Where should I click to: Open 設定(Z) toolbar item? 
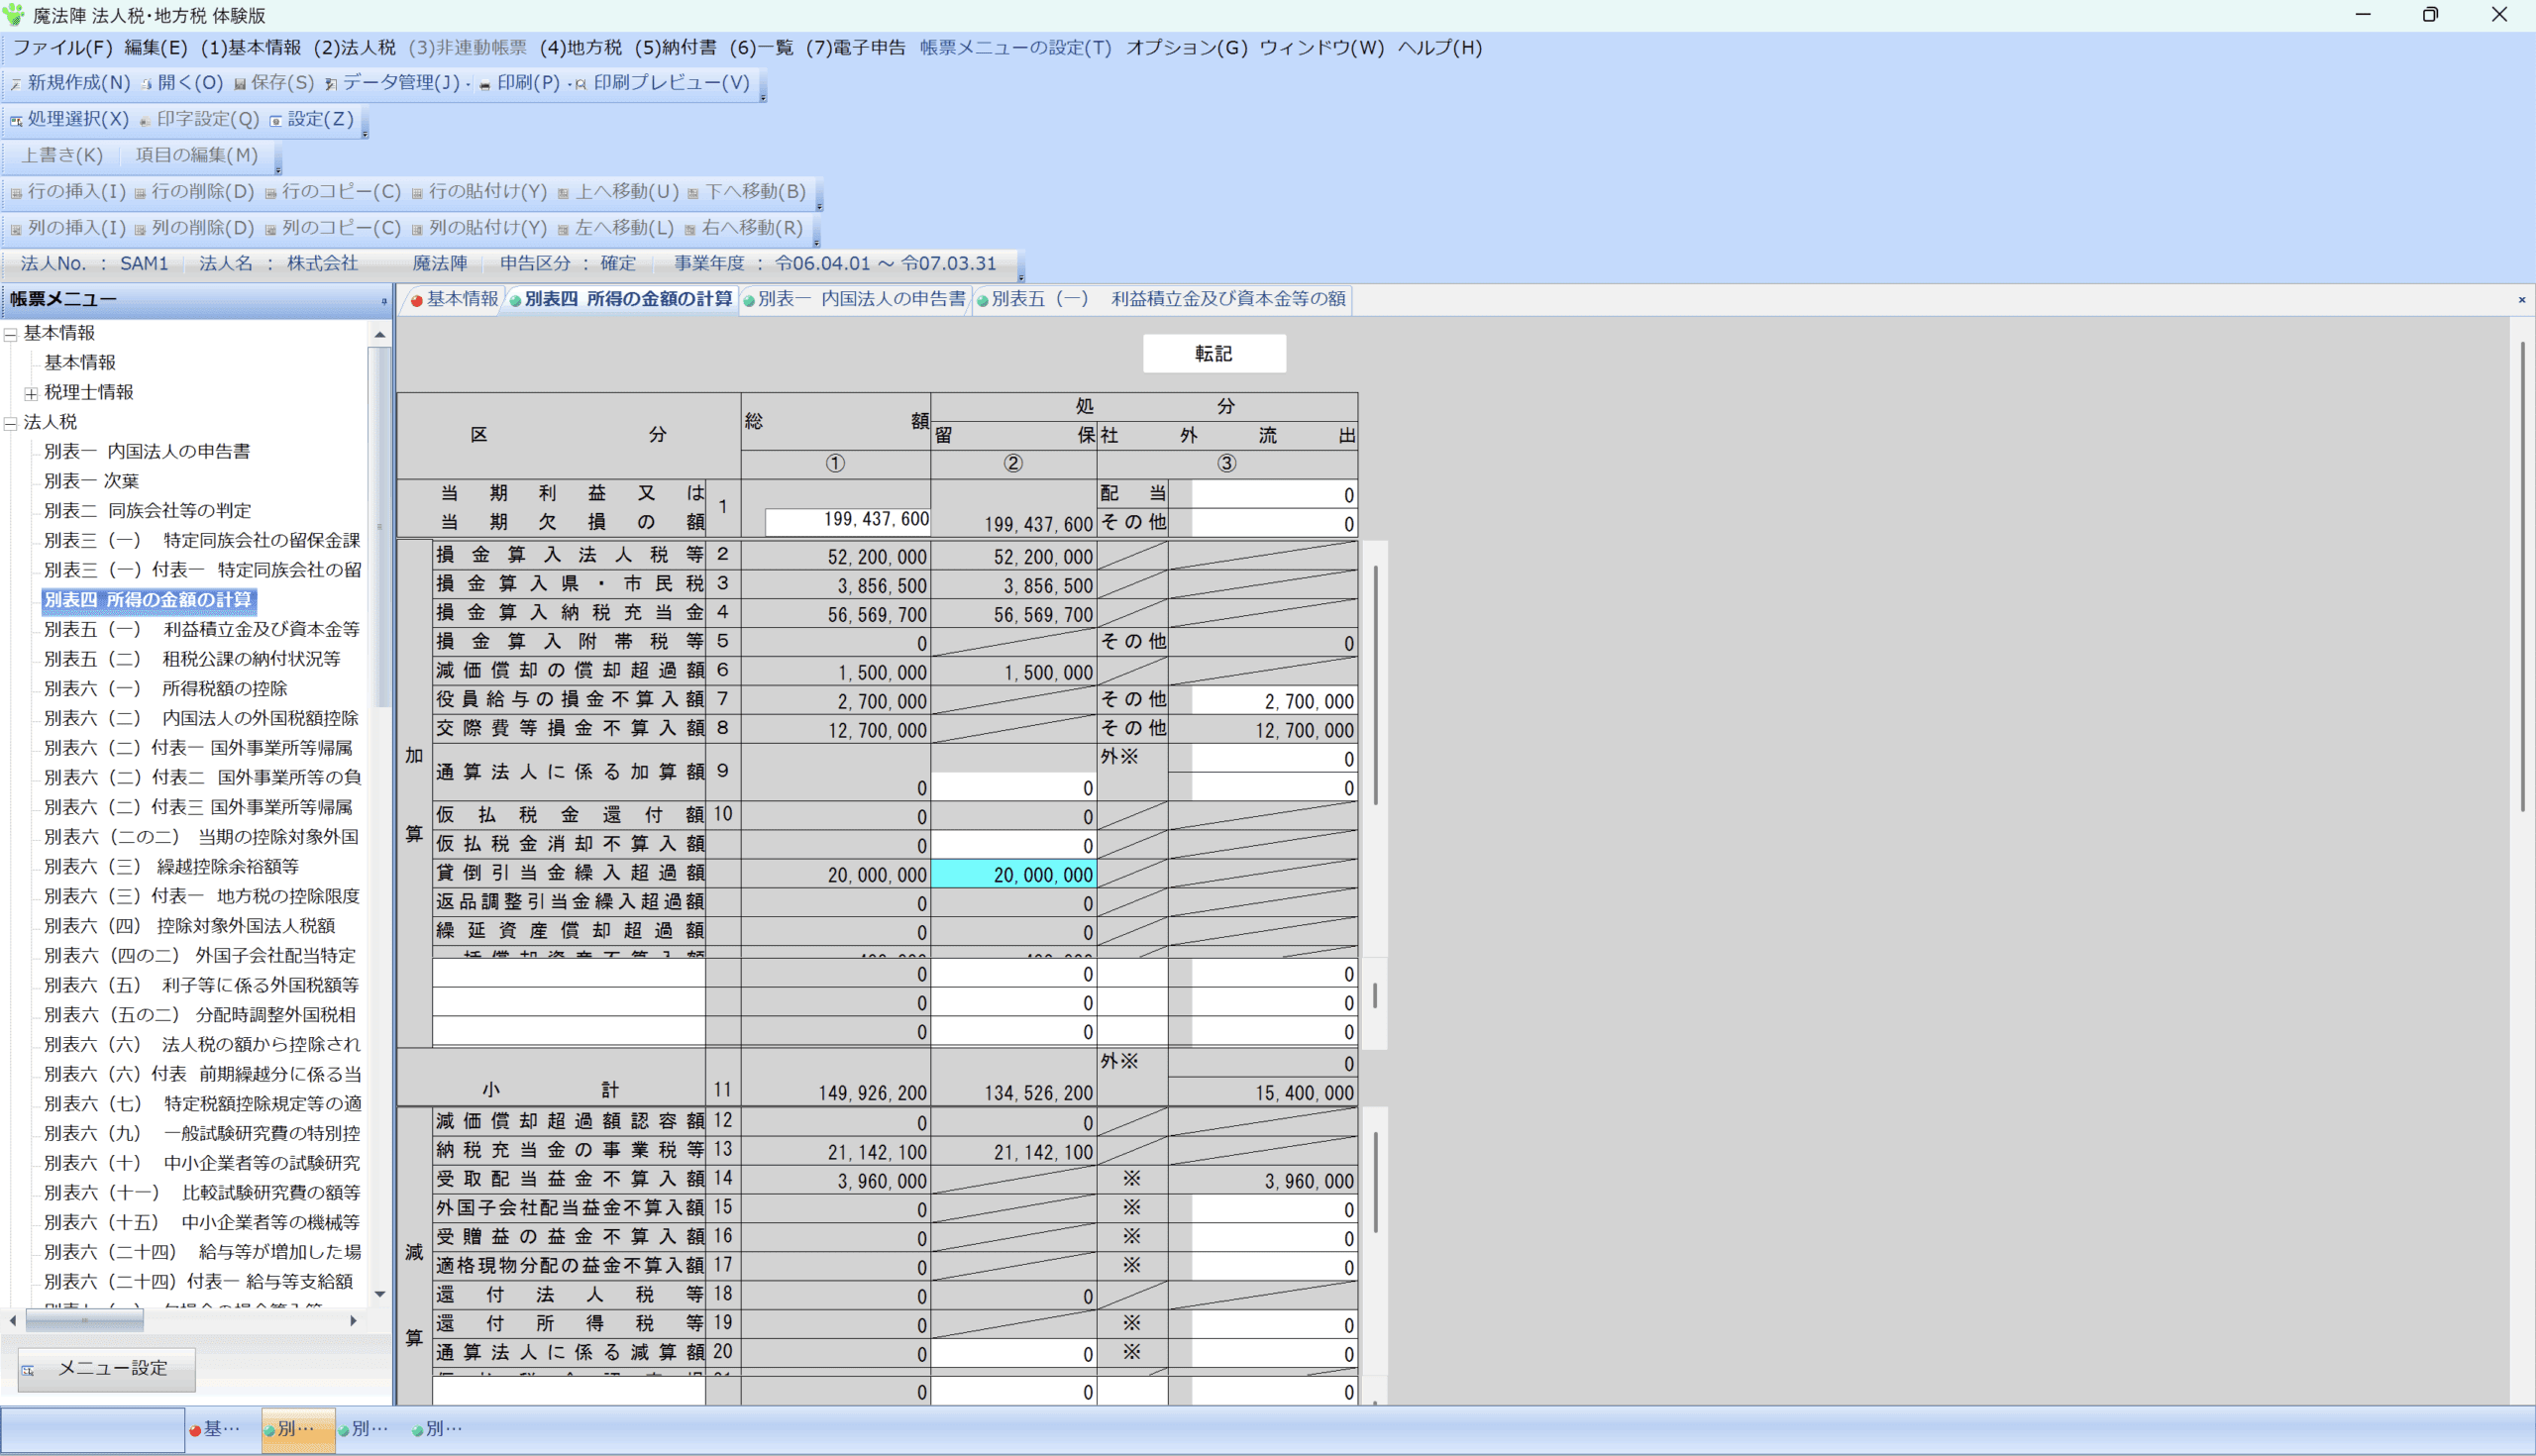311,119
